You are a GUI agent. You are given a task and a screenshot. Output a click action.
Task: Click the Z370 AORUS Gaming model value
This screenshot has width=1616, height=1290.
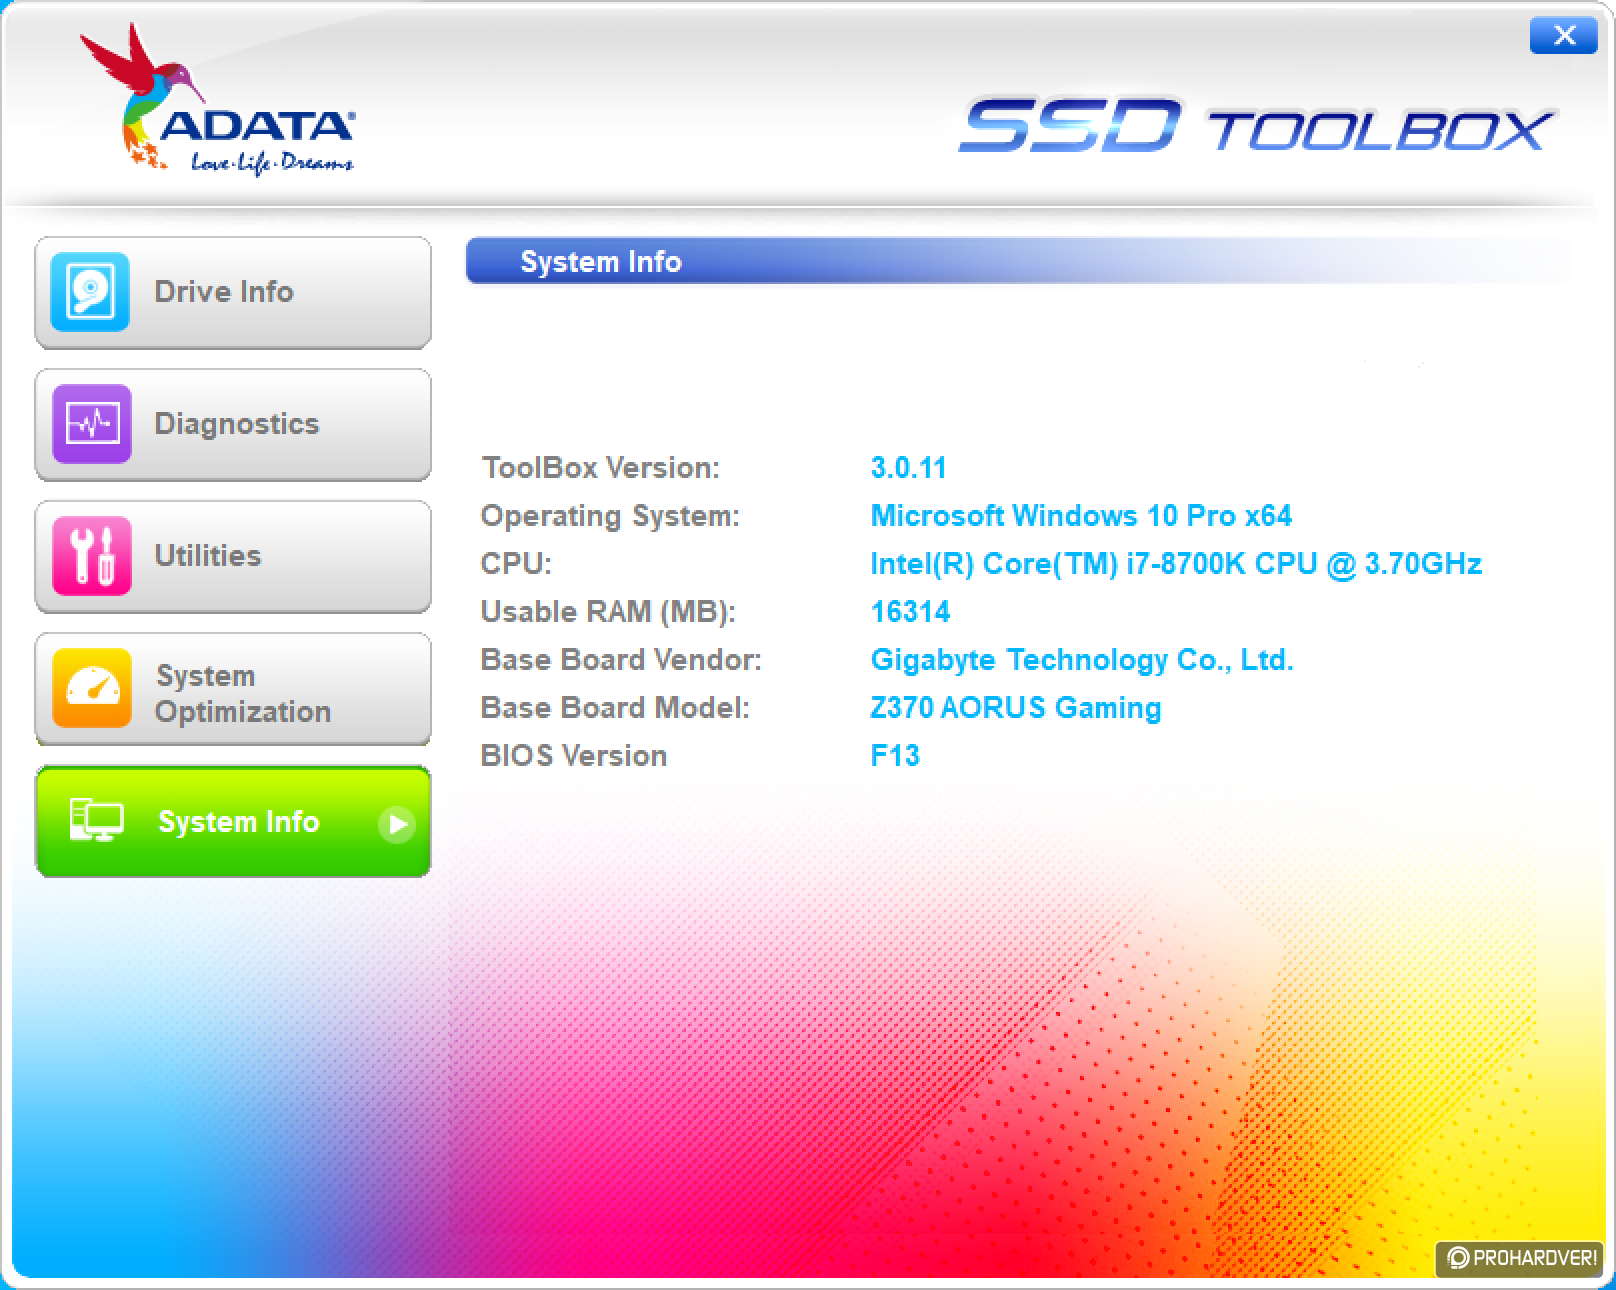[x=1016, y=708]
